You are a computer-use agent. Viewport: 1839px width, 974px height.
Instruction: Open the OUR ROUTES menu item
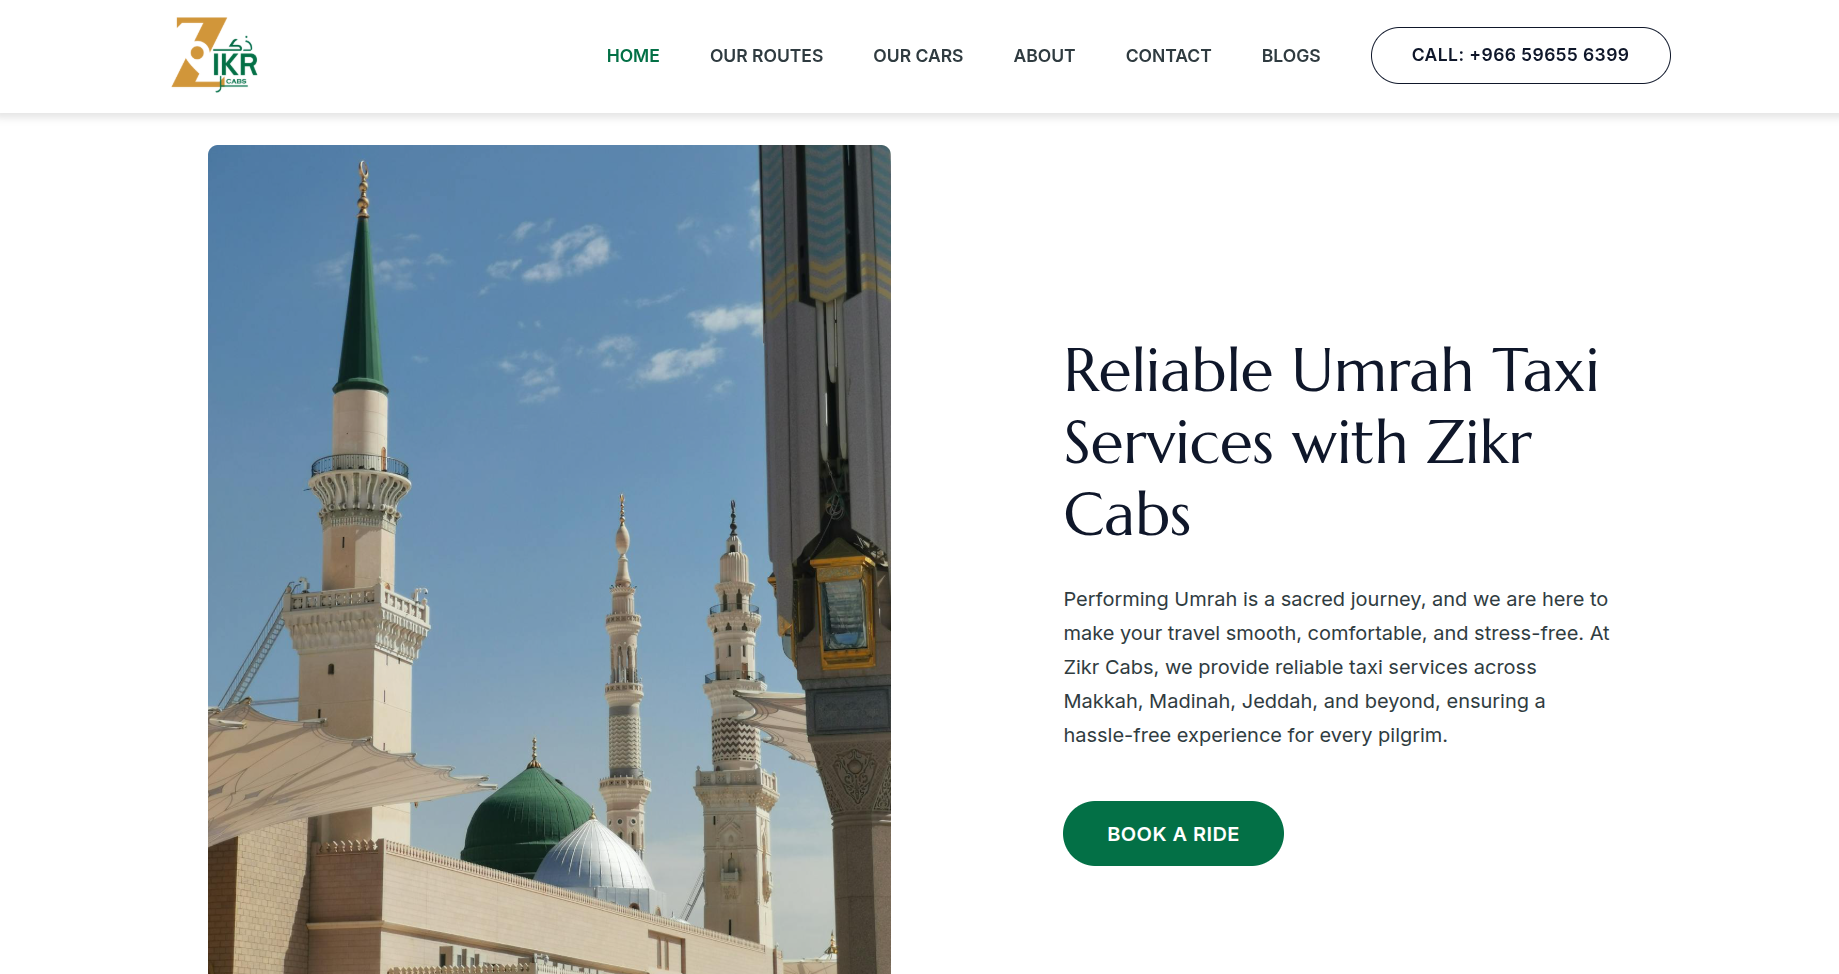(x=766, y=56)
